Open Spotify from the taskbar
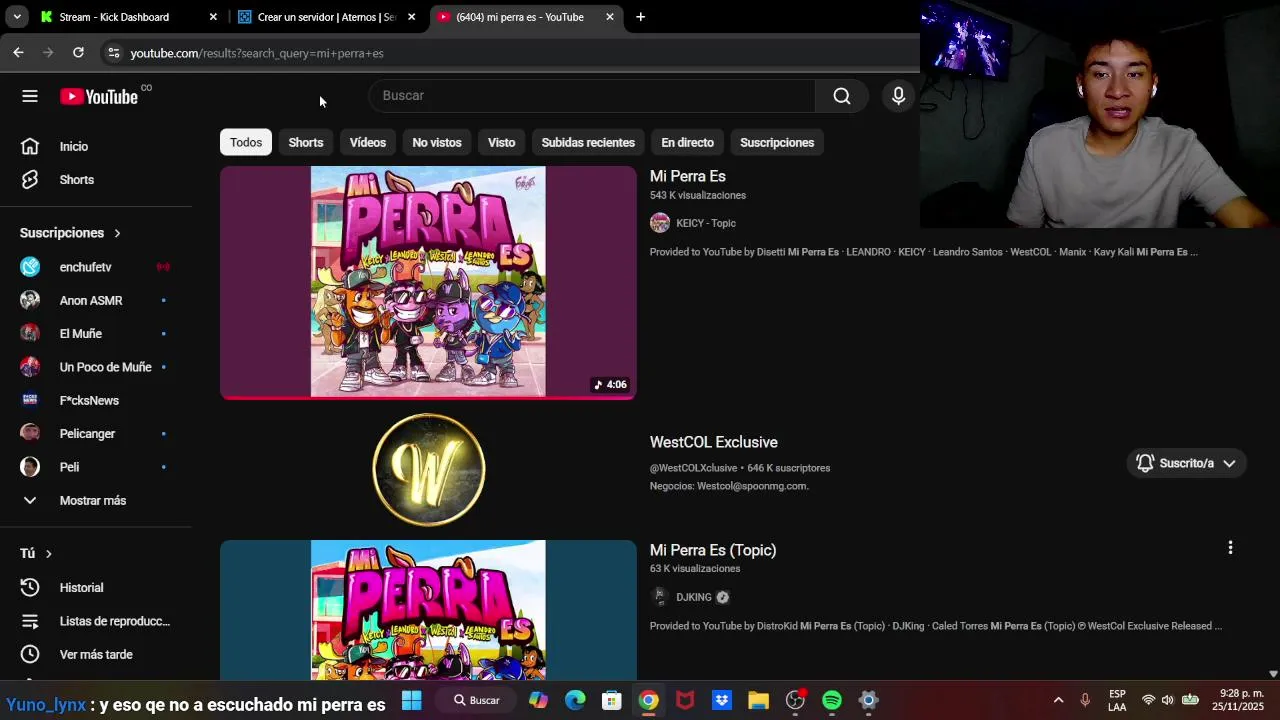This screenshot has height=720, width=1280. pos(832,700)
